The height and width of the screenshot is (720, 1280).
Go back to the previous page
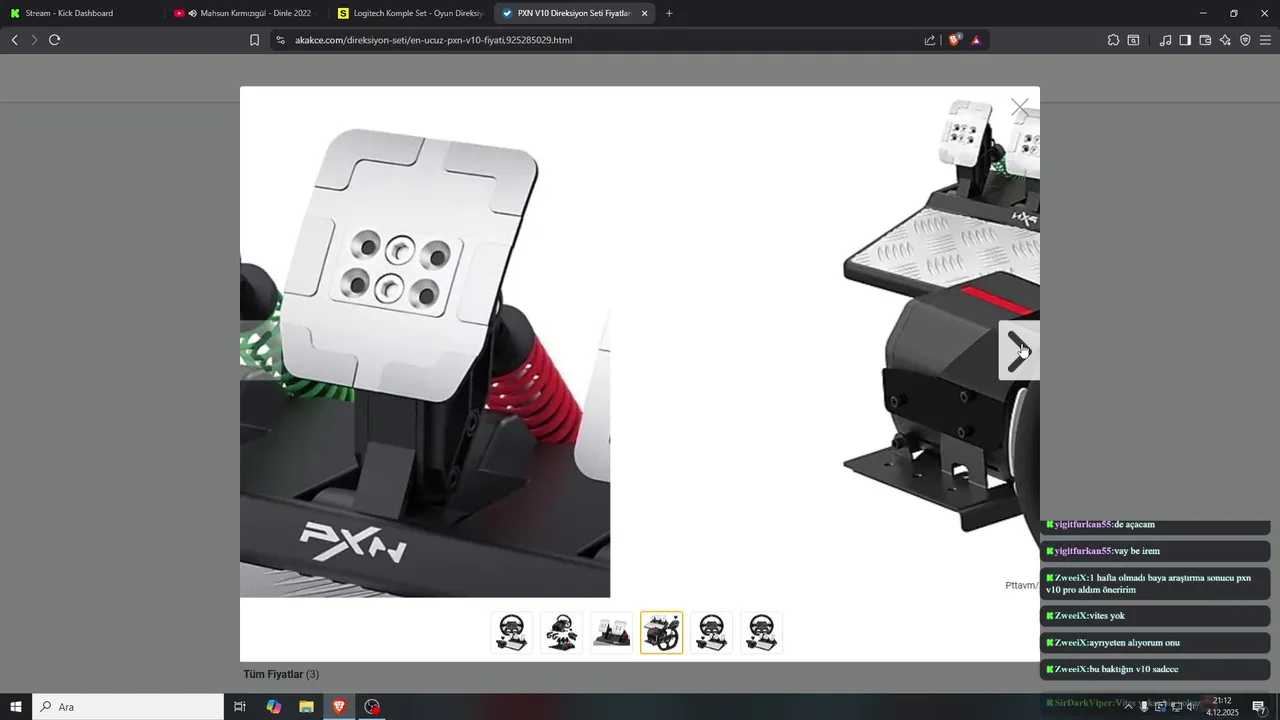[14, 40]
